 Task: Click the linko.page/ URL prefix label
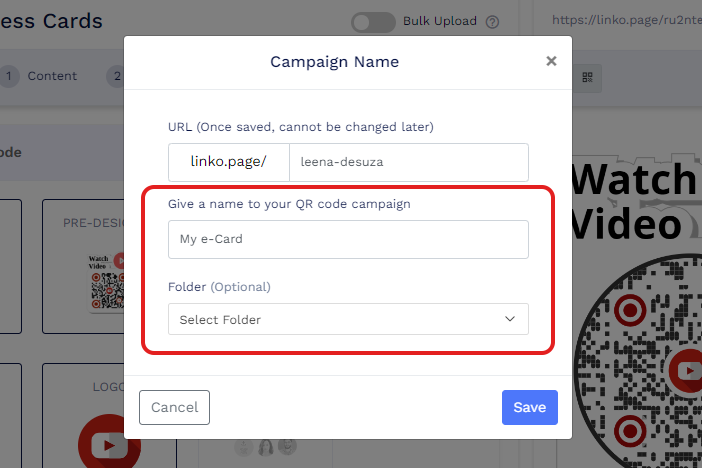[228, 163]
